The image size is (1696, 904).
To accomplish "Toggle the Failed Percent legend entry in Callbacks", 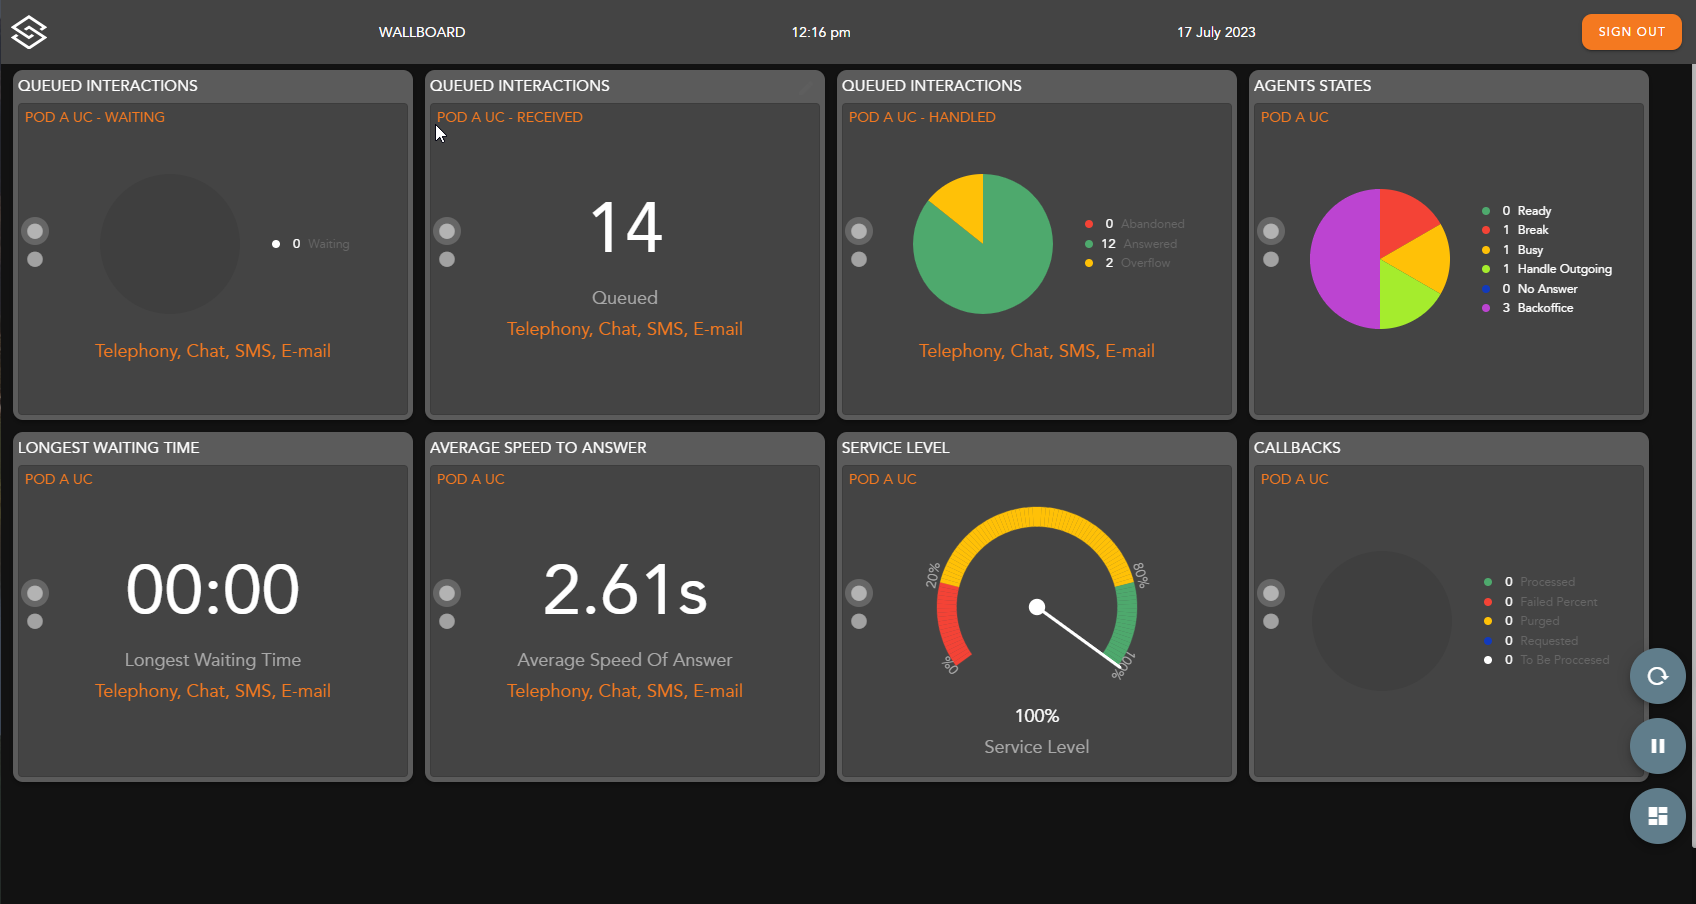I will click(1541, 602).
